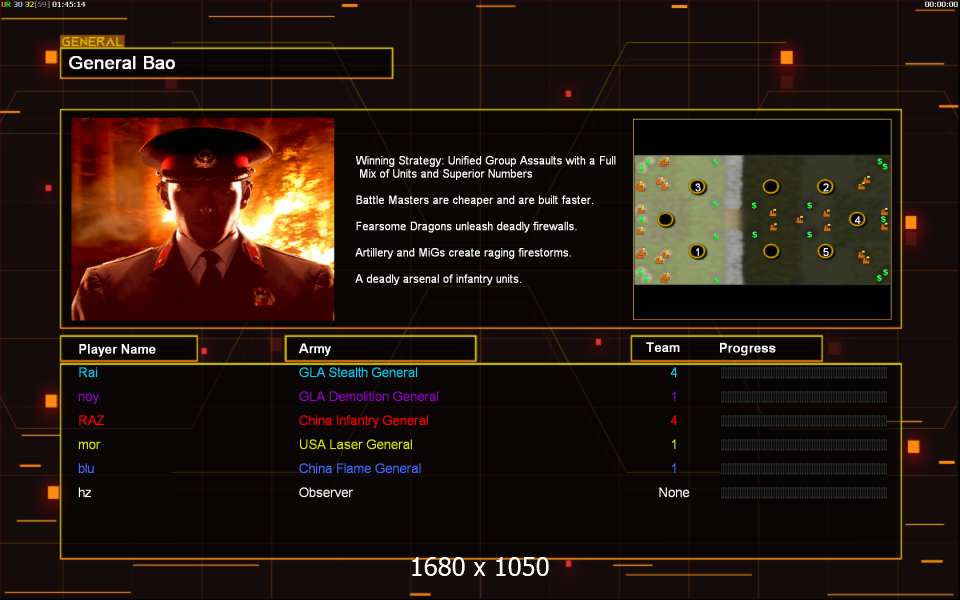The height and width of the screenshot is (600, 960).
Task: Click the Fearsome Dragons firewalls line
Action: point(466,227)
